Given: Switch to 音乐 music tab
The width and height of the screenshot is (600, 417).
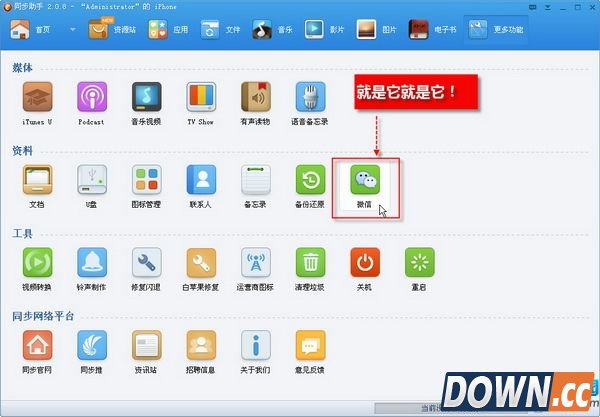Looking at the screenshot, I should [272, 29].
